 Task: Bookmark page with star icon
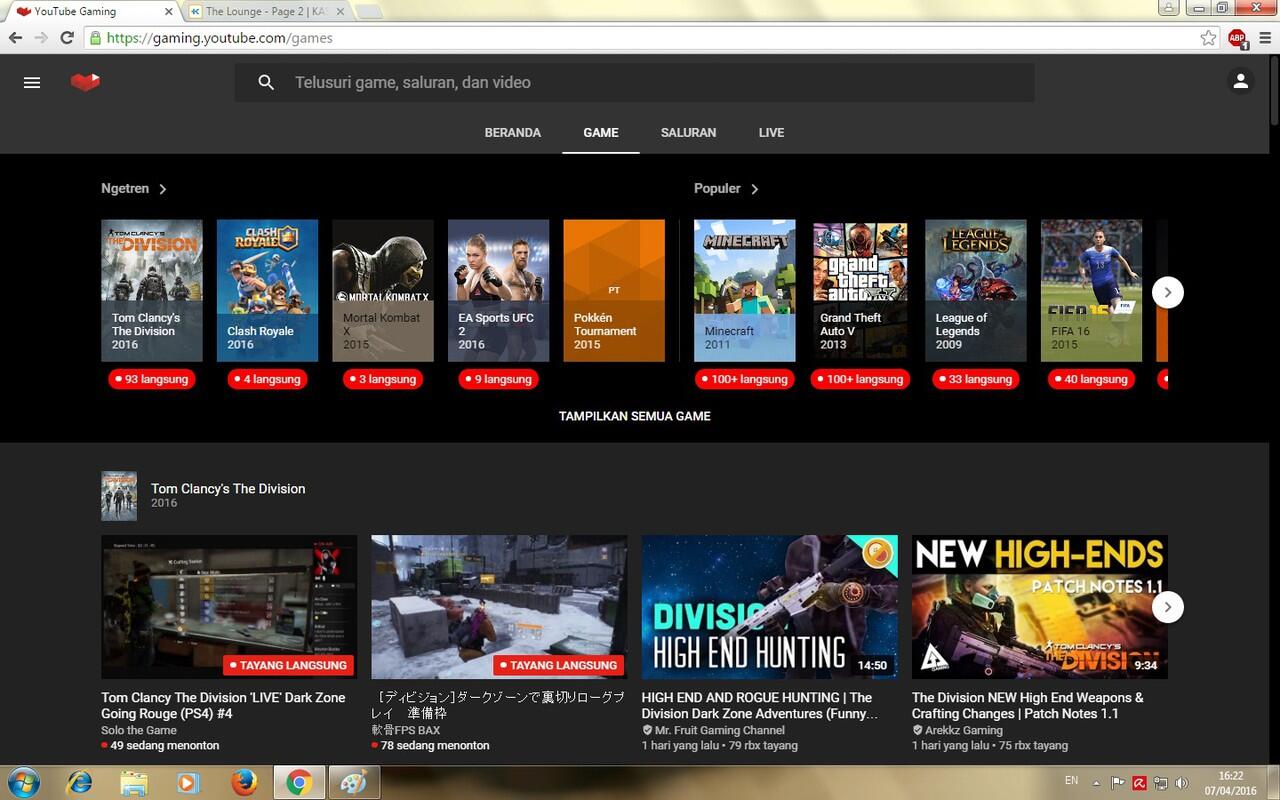[x=1209, y=38]
